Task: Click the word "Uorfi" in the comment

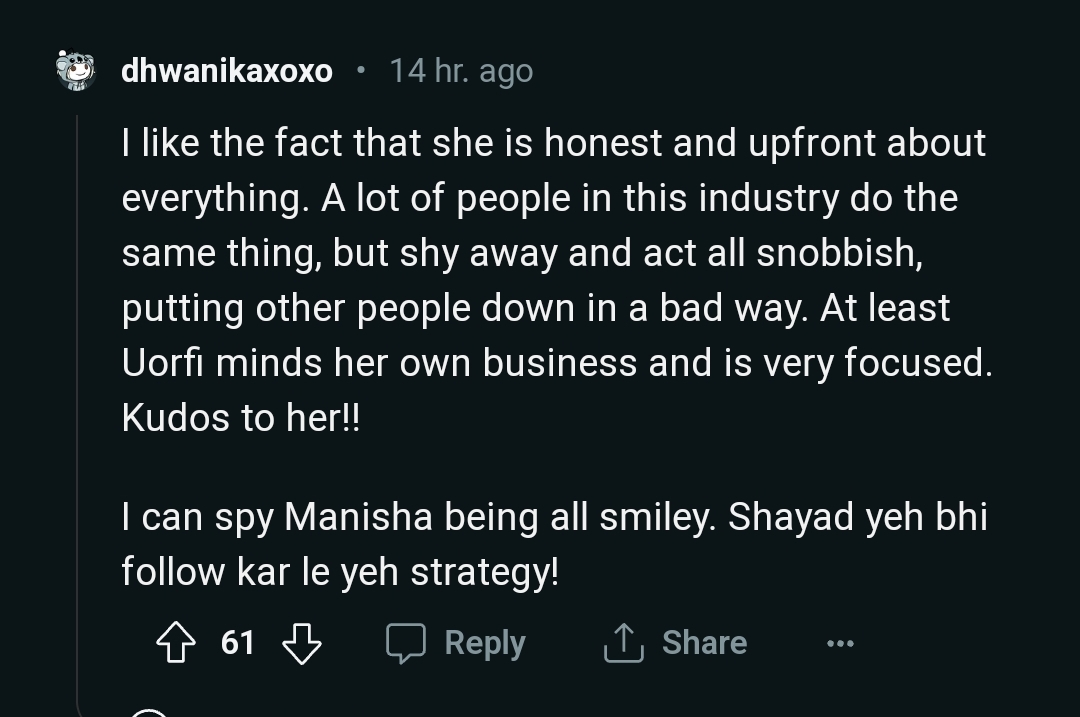Action: click(162, 363)
